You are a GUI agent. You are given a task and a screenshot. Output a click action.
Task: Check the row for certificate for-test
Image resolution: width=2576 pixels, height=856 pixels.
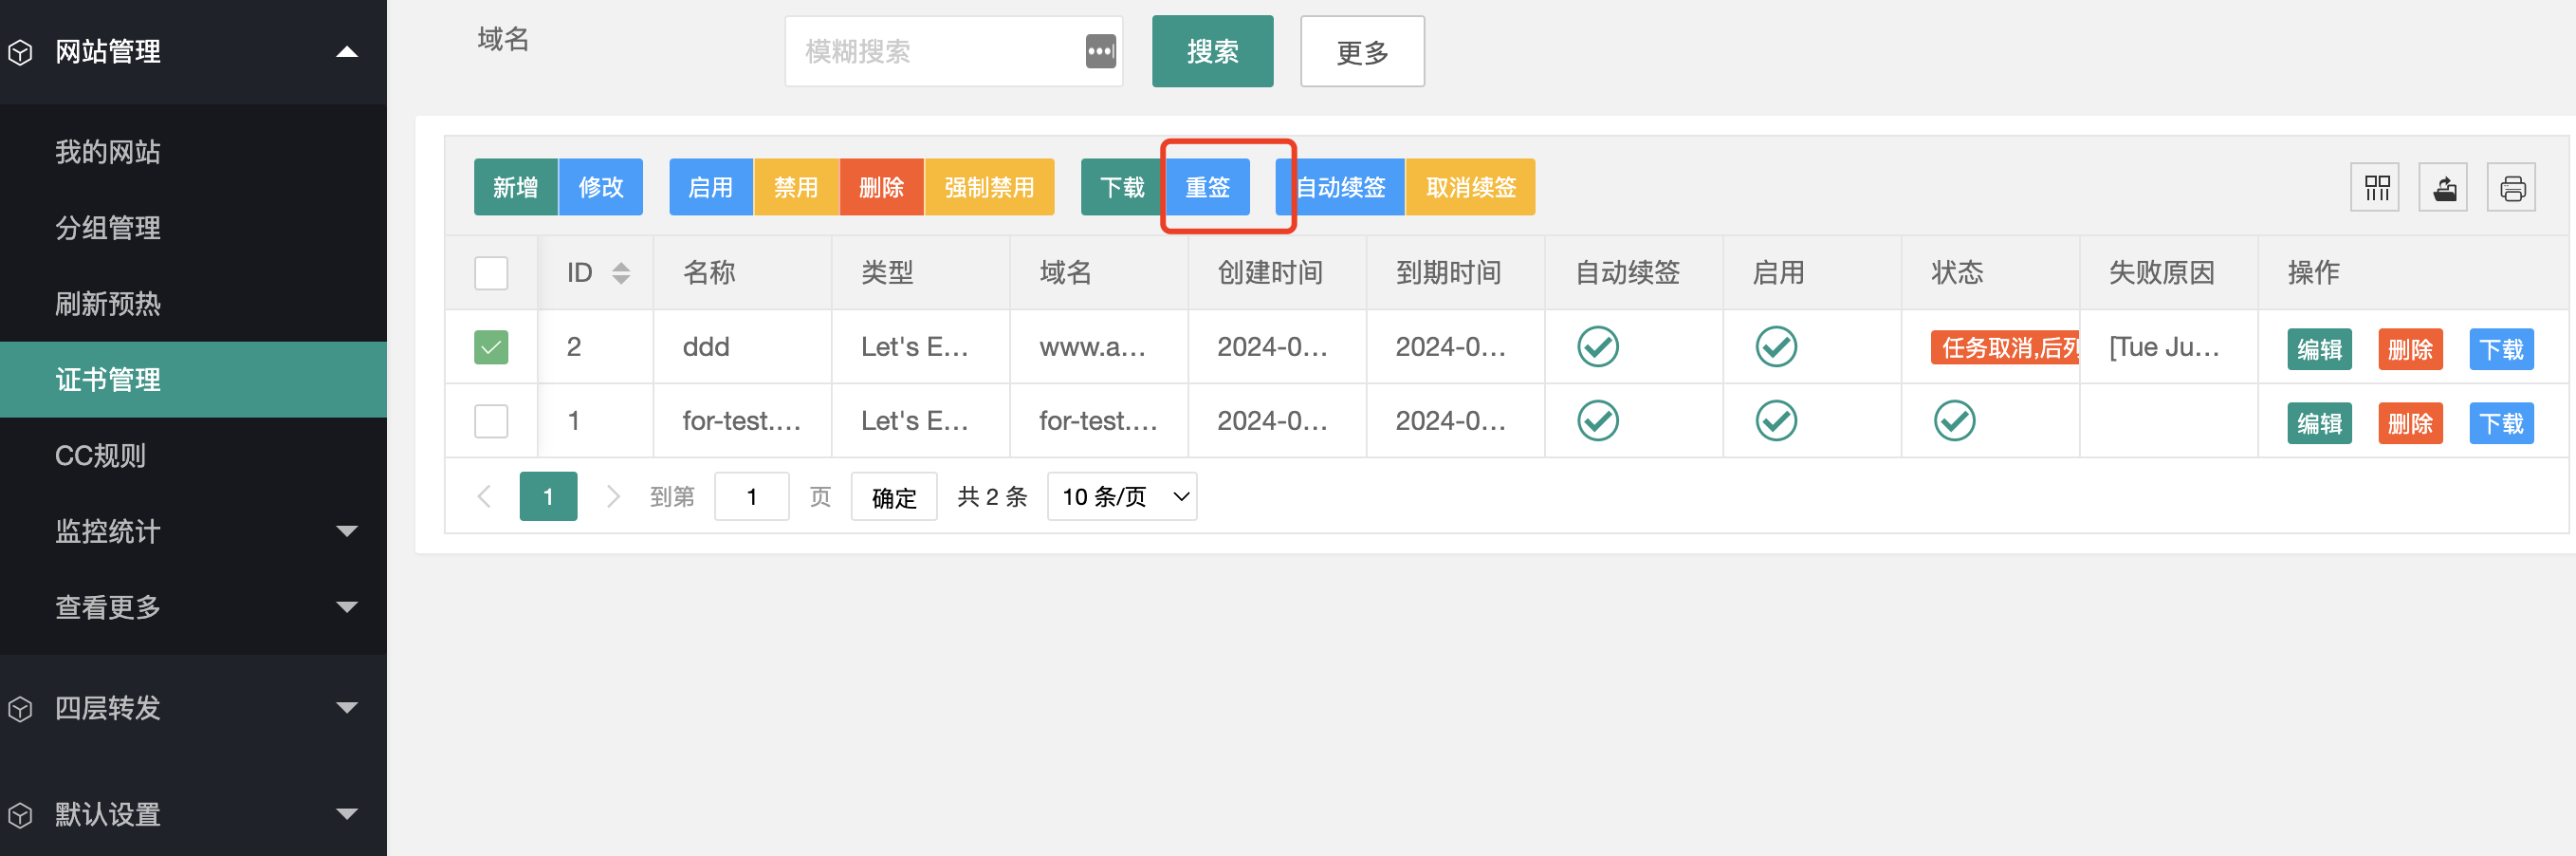pyautogui.click(x=490, y=420)
